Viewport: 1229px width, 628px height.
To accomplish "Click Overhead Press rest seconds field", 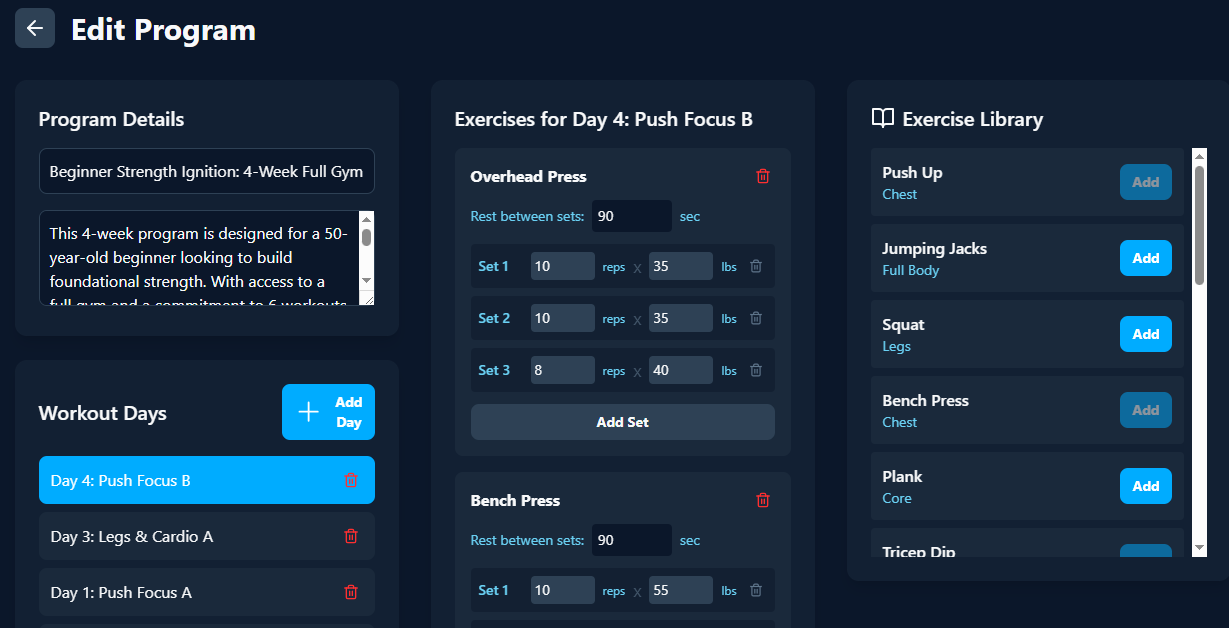I will [x=632, y=216].
